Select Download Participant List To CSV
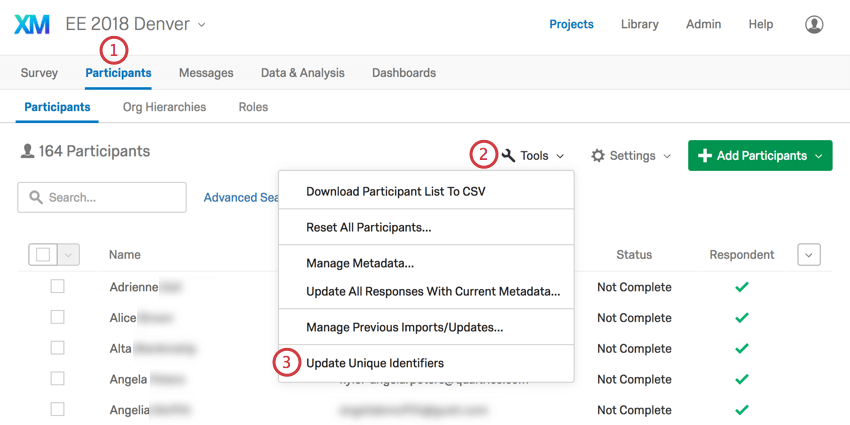Screen dimensions: 850x425 pyautogui.click(x=396, y=191)
